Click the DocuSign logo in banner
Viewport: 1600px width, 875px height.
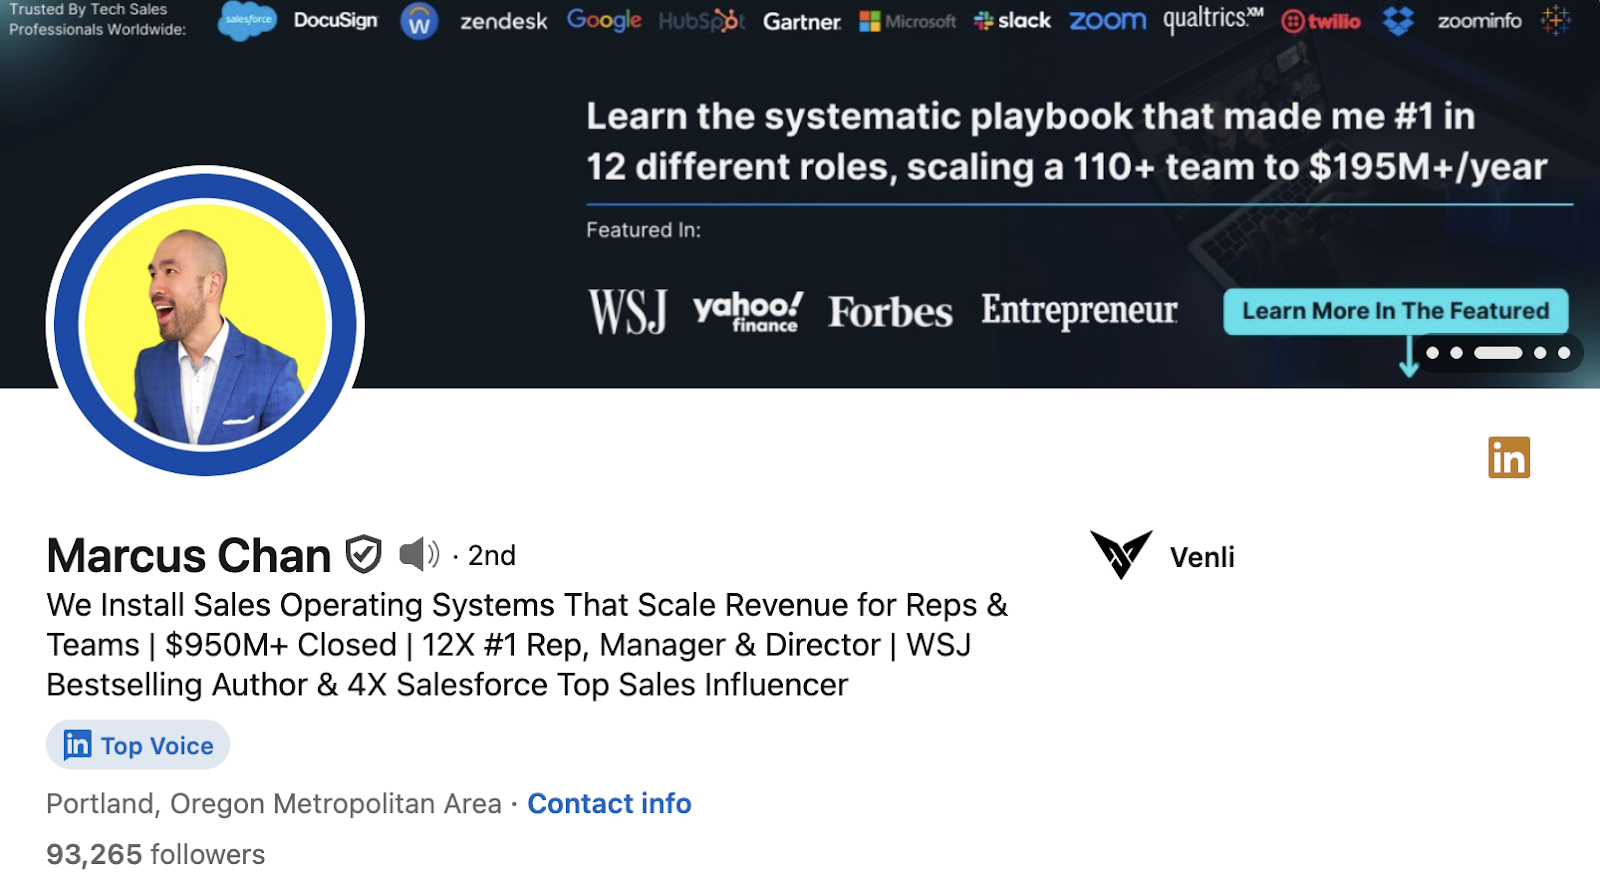(336, 20)
